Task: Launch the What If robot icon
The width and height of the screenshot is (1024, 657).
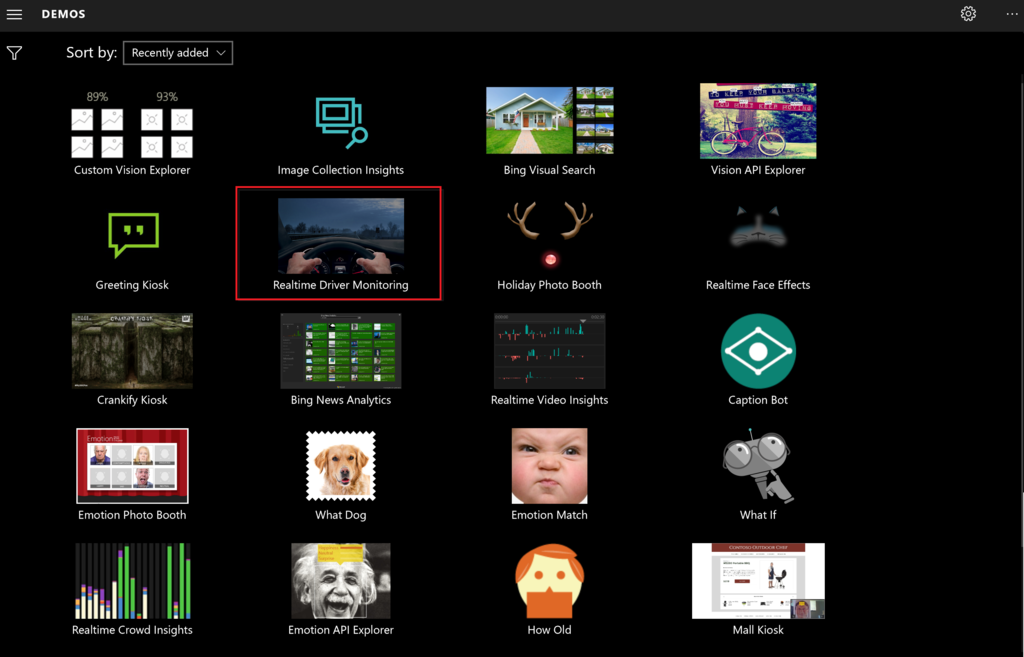Action: [758, 466]
